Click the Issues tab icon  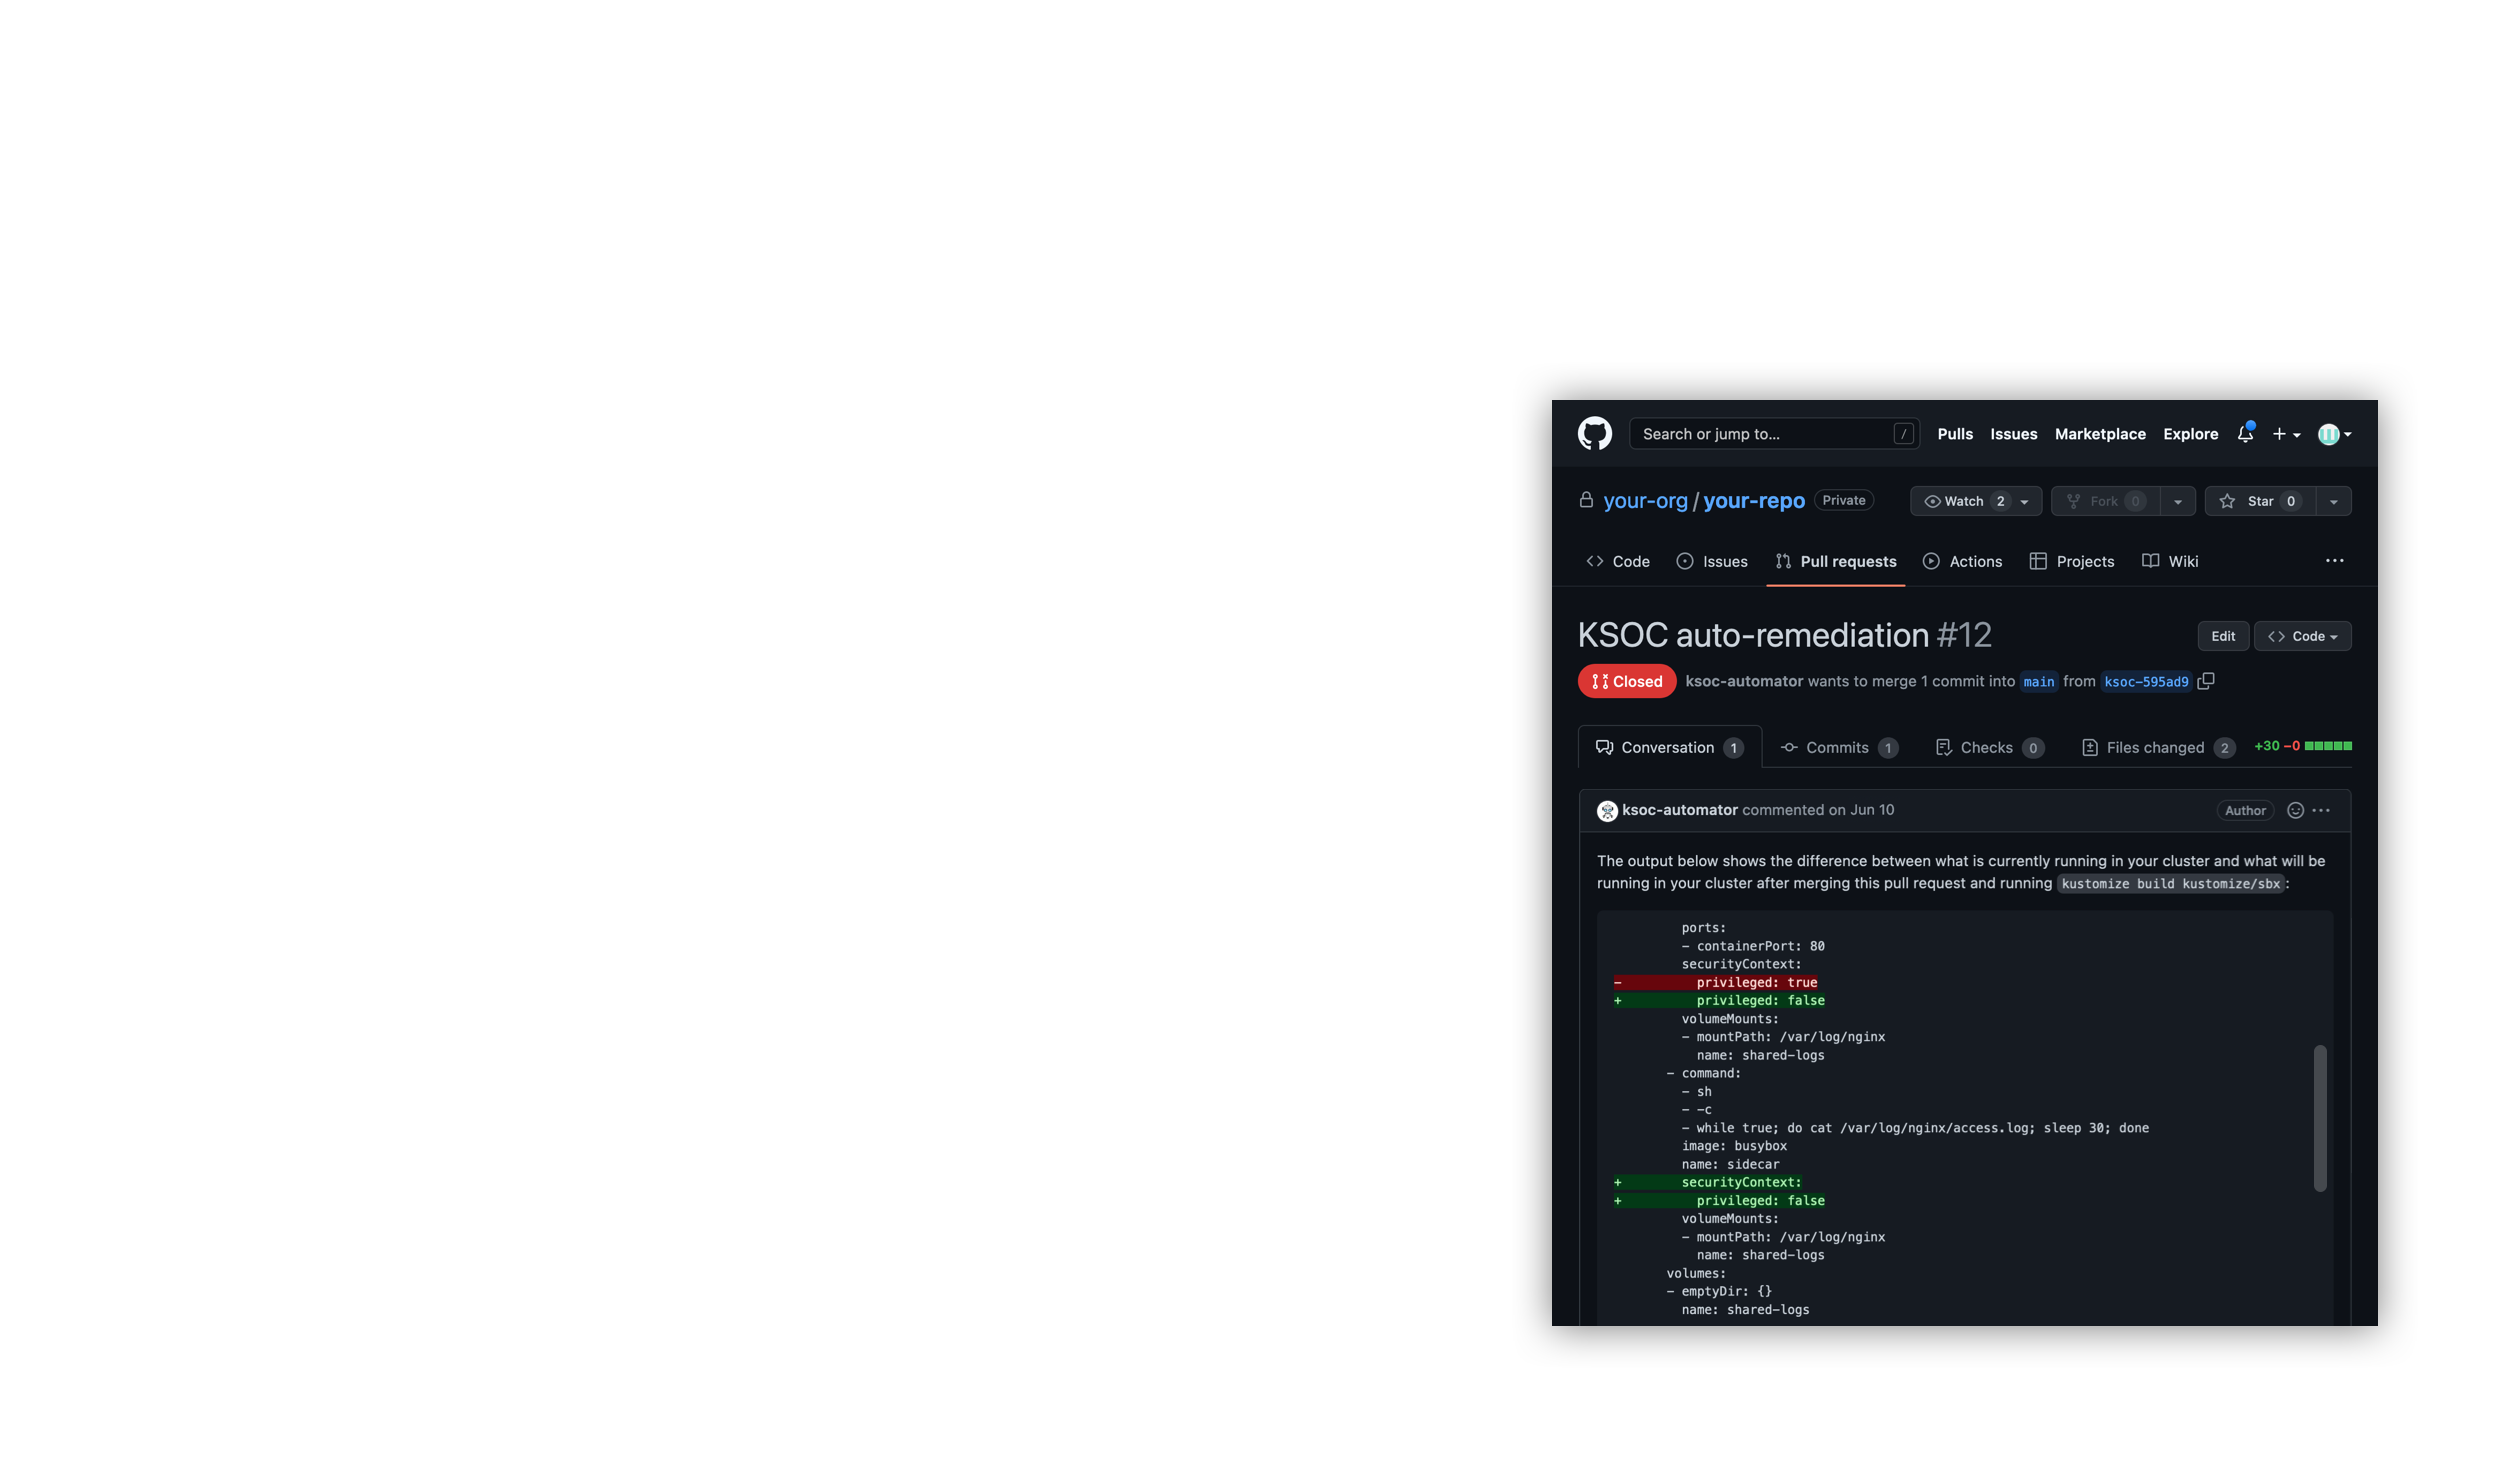[1685, 560]
